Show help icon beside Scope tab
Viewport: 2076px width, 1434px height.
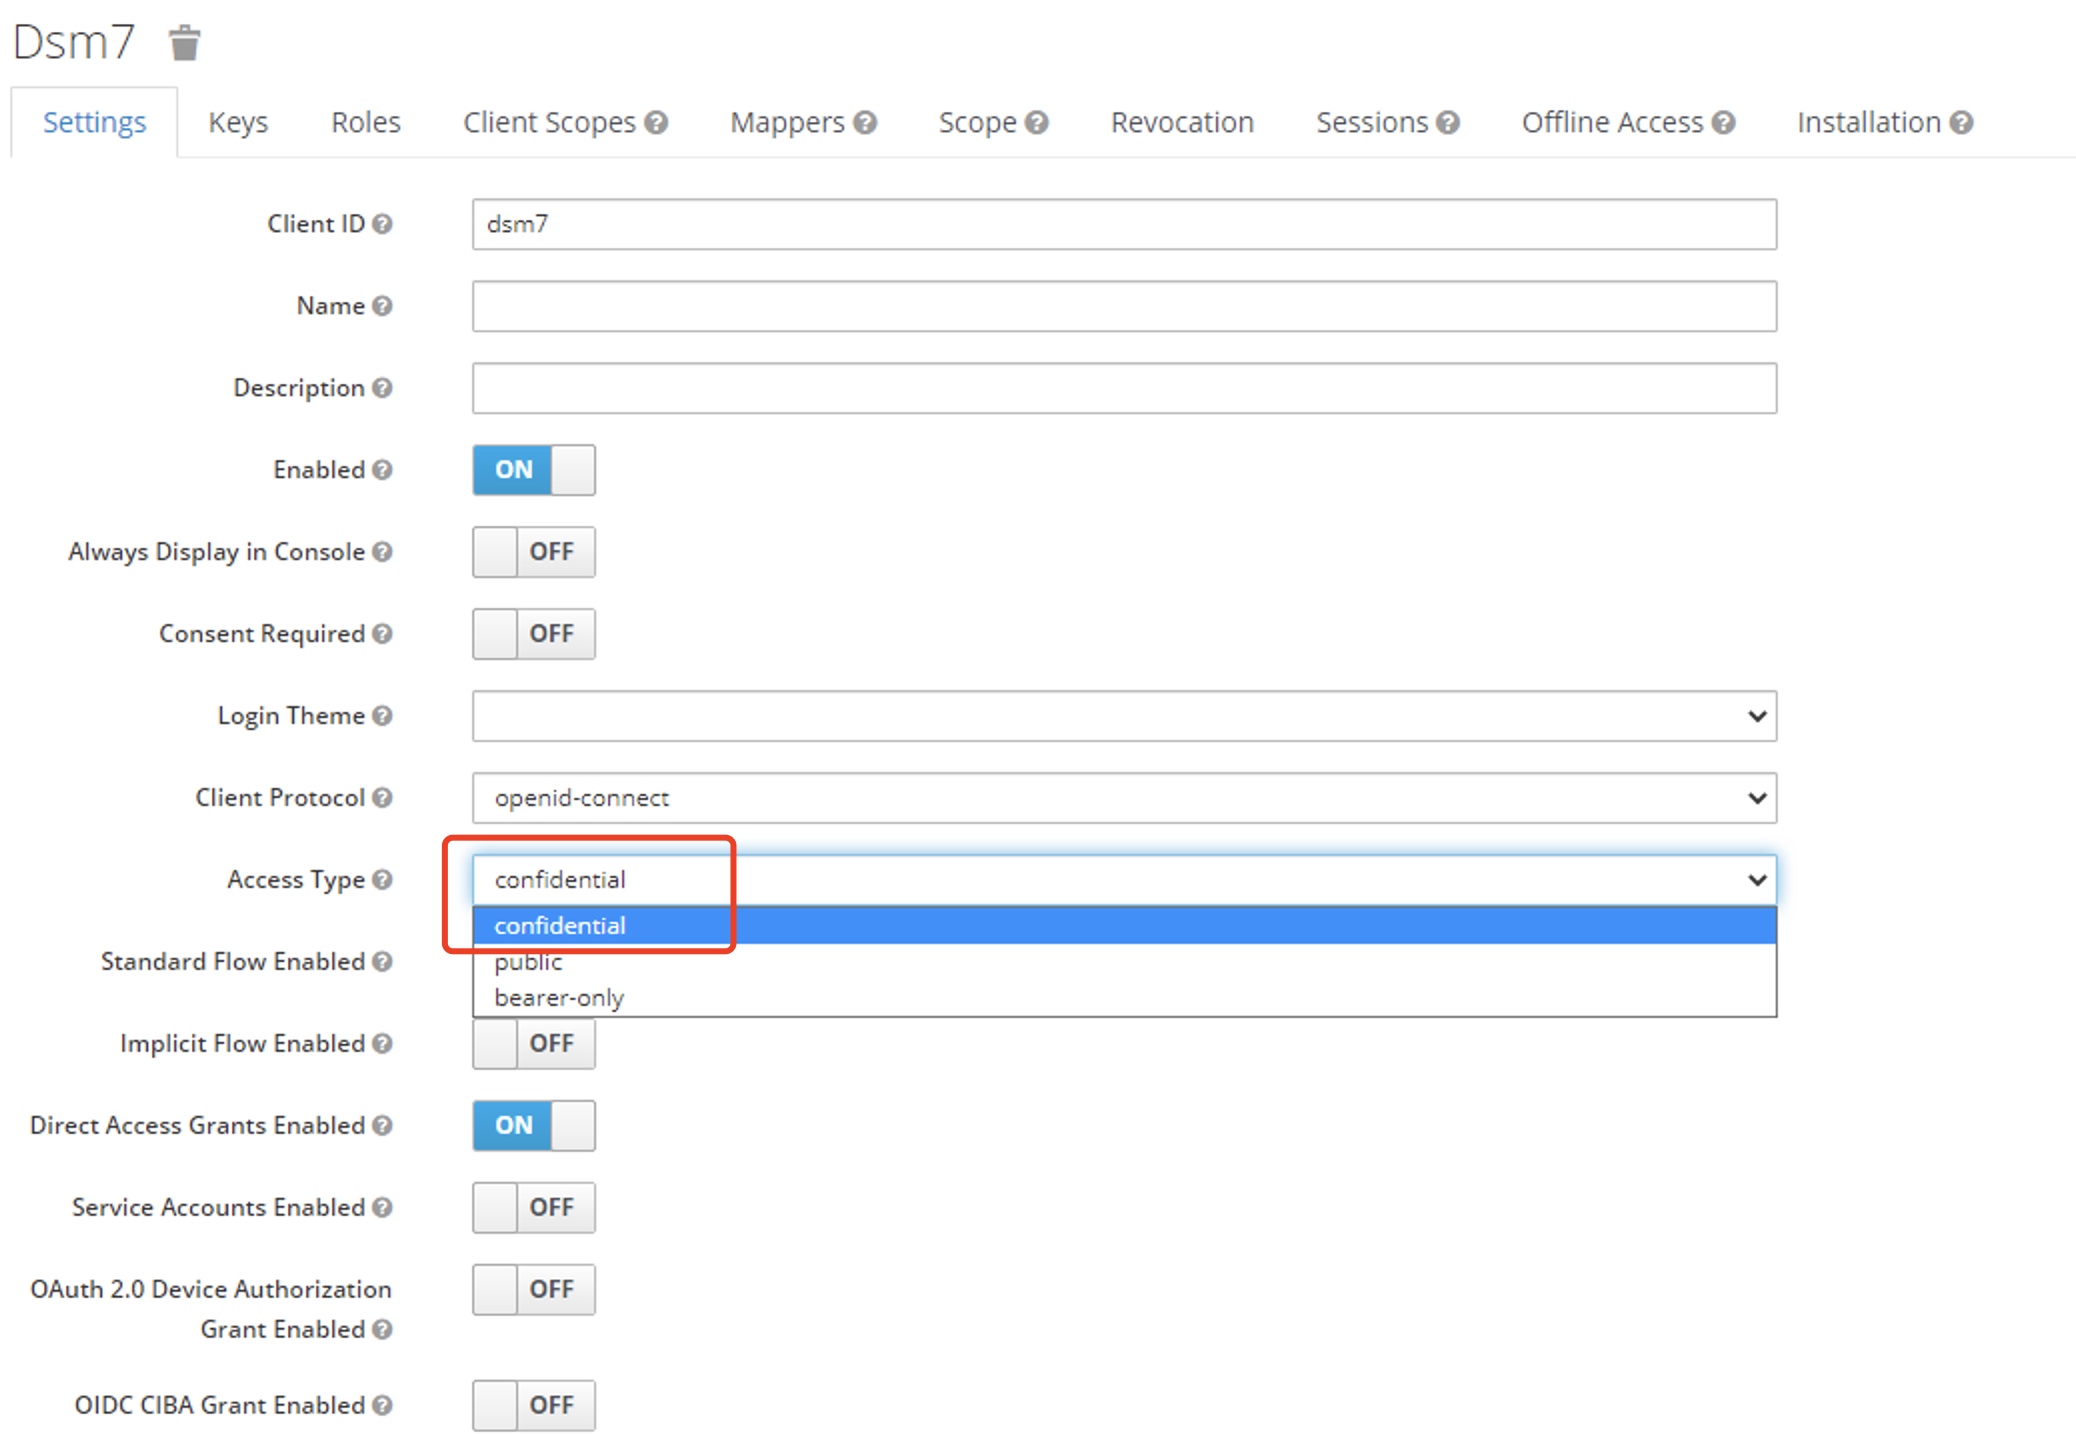pos(1037,123)
